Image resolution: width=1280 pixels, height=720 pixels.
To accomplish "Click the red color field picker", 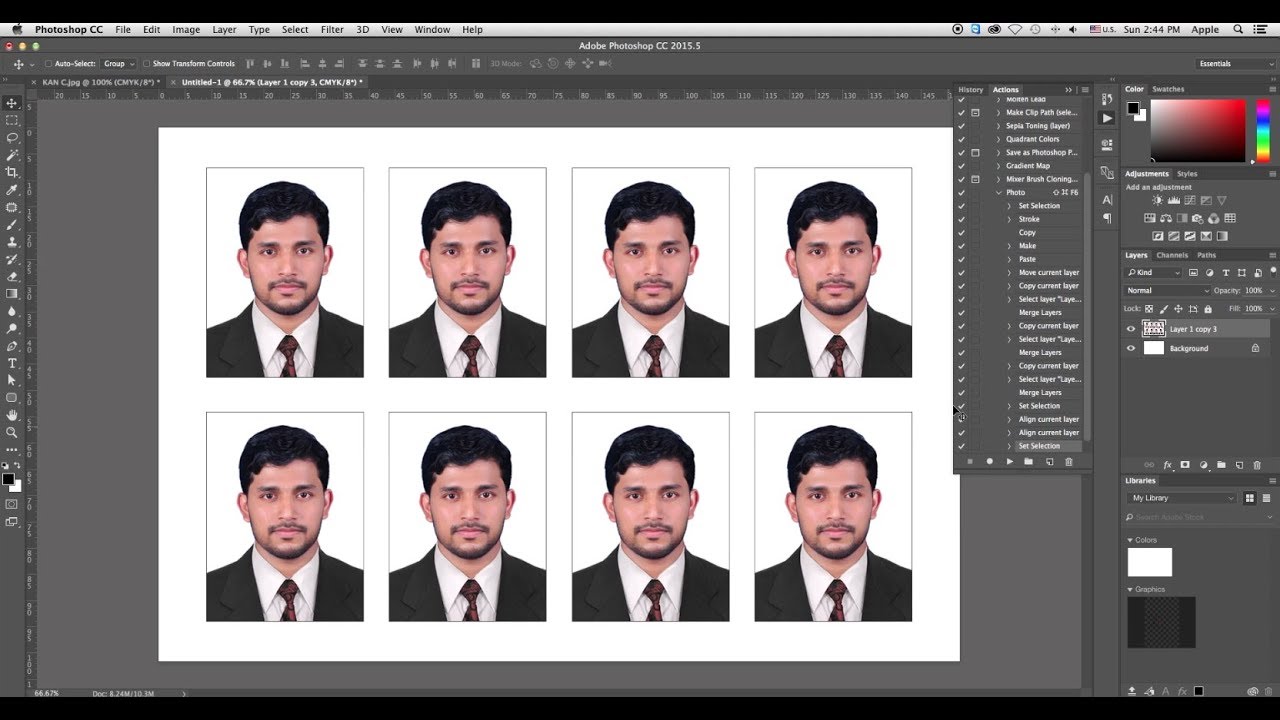I will coord(1198,130).
